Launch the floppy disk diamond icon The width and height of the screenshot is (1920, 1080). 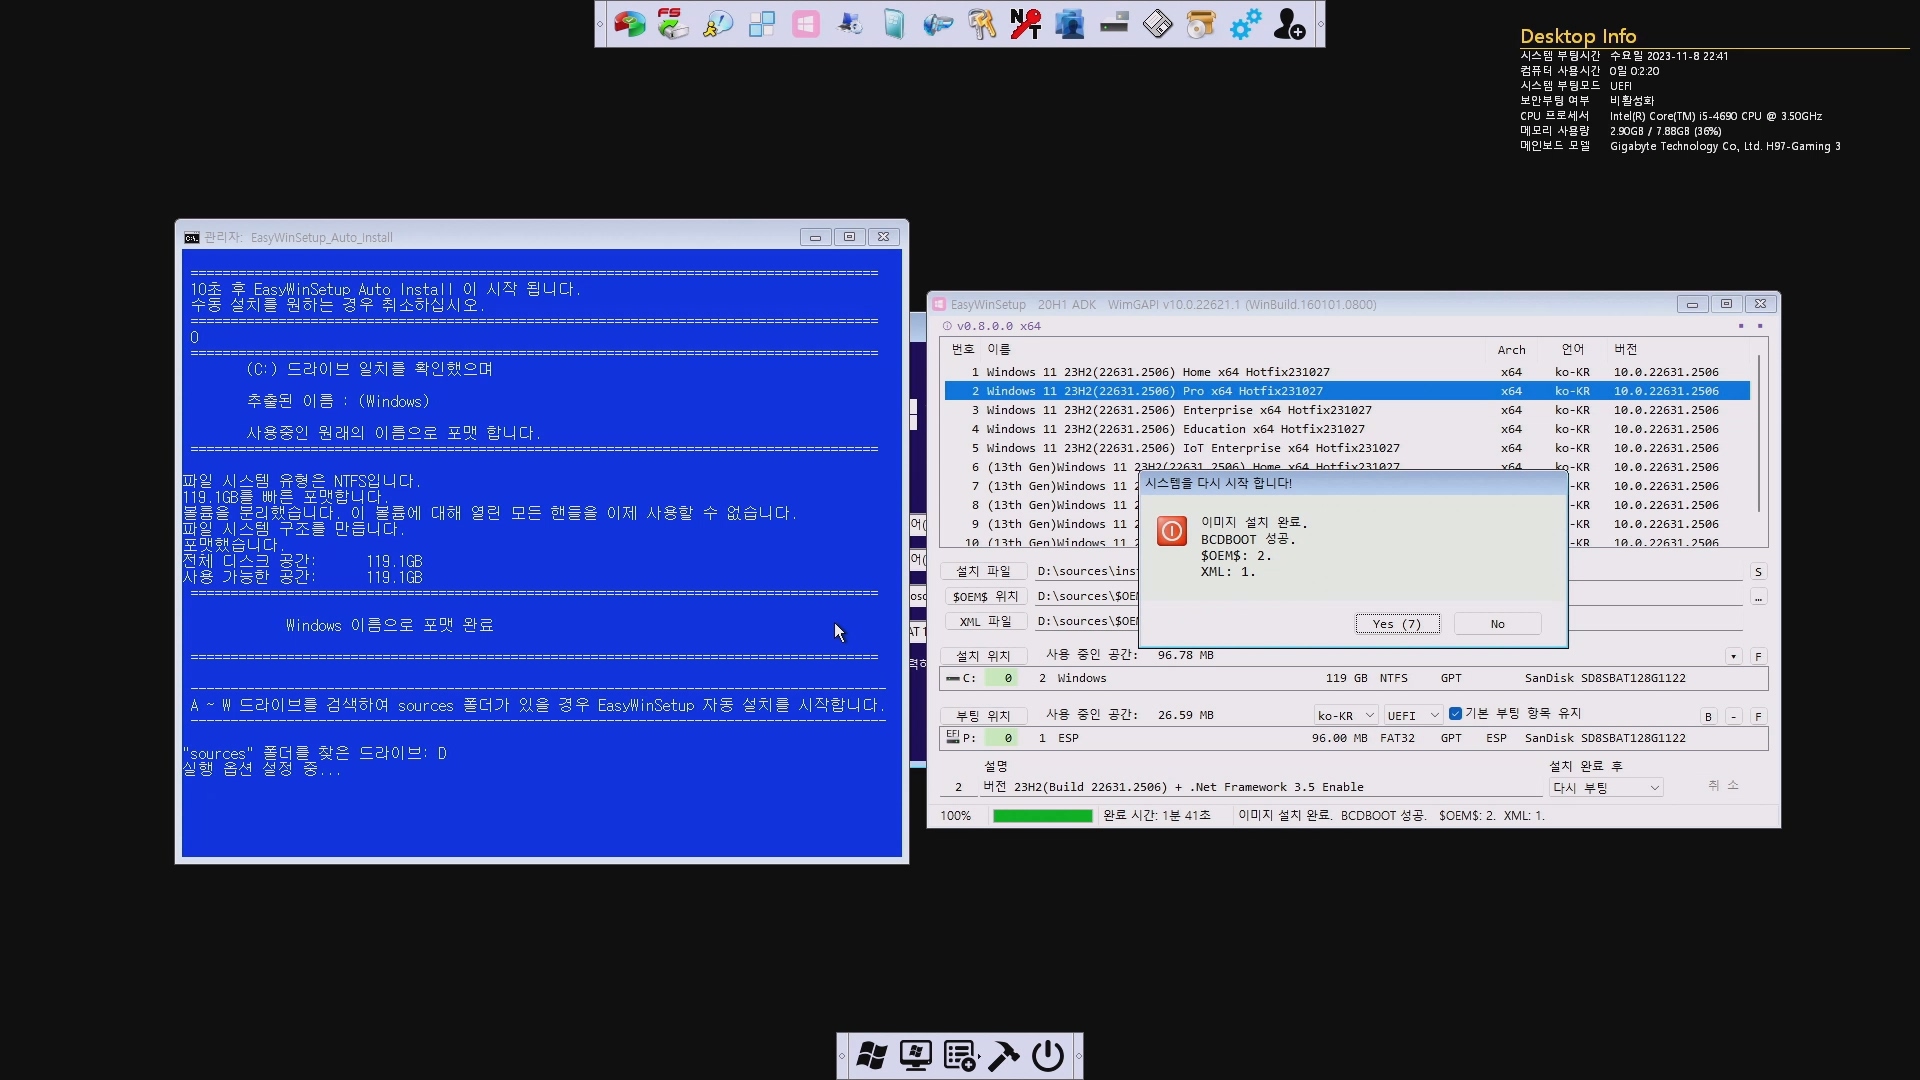[x=1158, y=24]
